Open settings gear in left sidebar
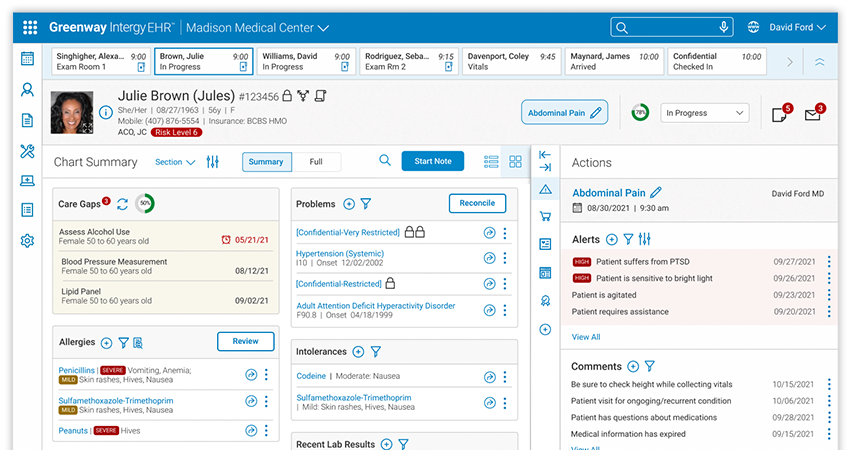 tap(28, 241)
